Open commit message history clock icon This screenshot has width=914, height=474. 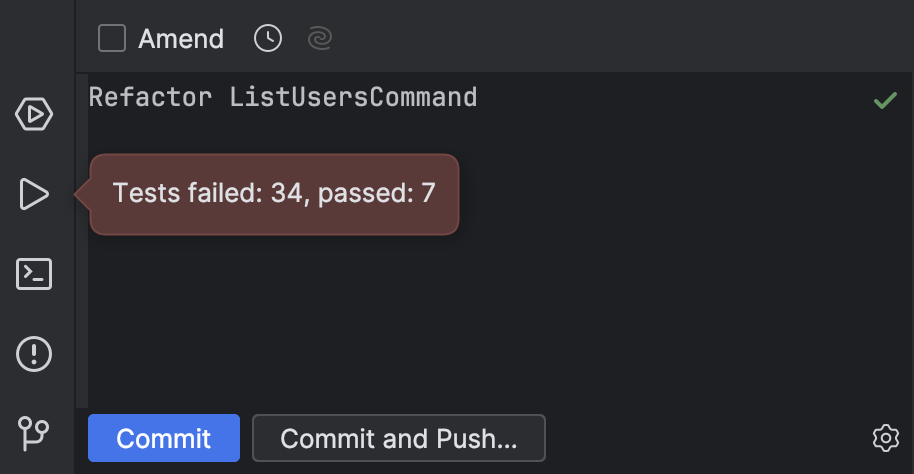pos(268,38)
